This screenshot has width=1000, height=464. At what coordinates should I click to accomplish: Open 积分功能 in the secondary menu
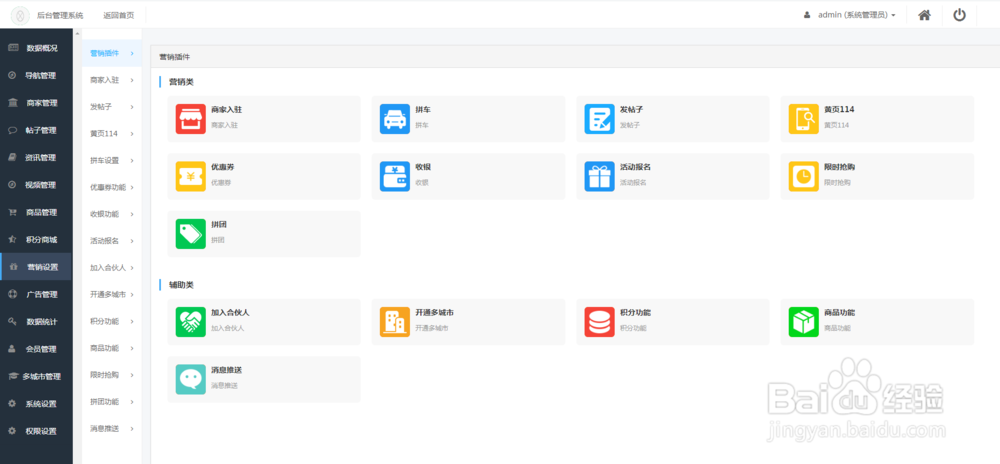click(112, 321)
